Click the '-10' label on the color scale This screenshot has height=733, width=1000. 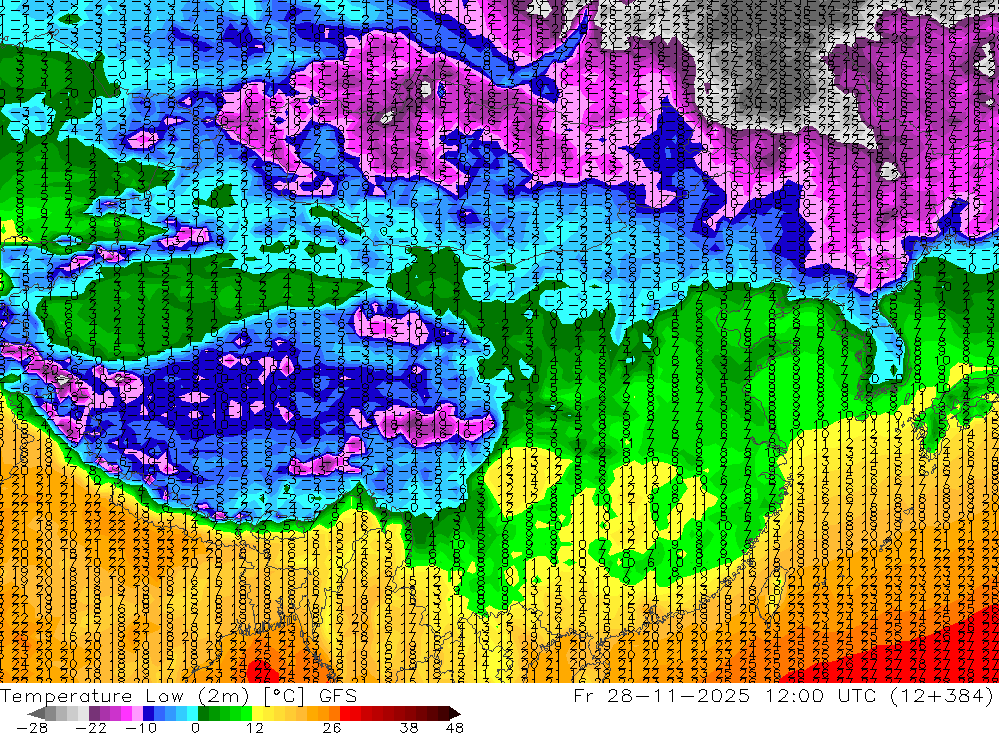pyautogui.click(x=140, y=727)
